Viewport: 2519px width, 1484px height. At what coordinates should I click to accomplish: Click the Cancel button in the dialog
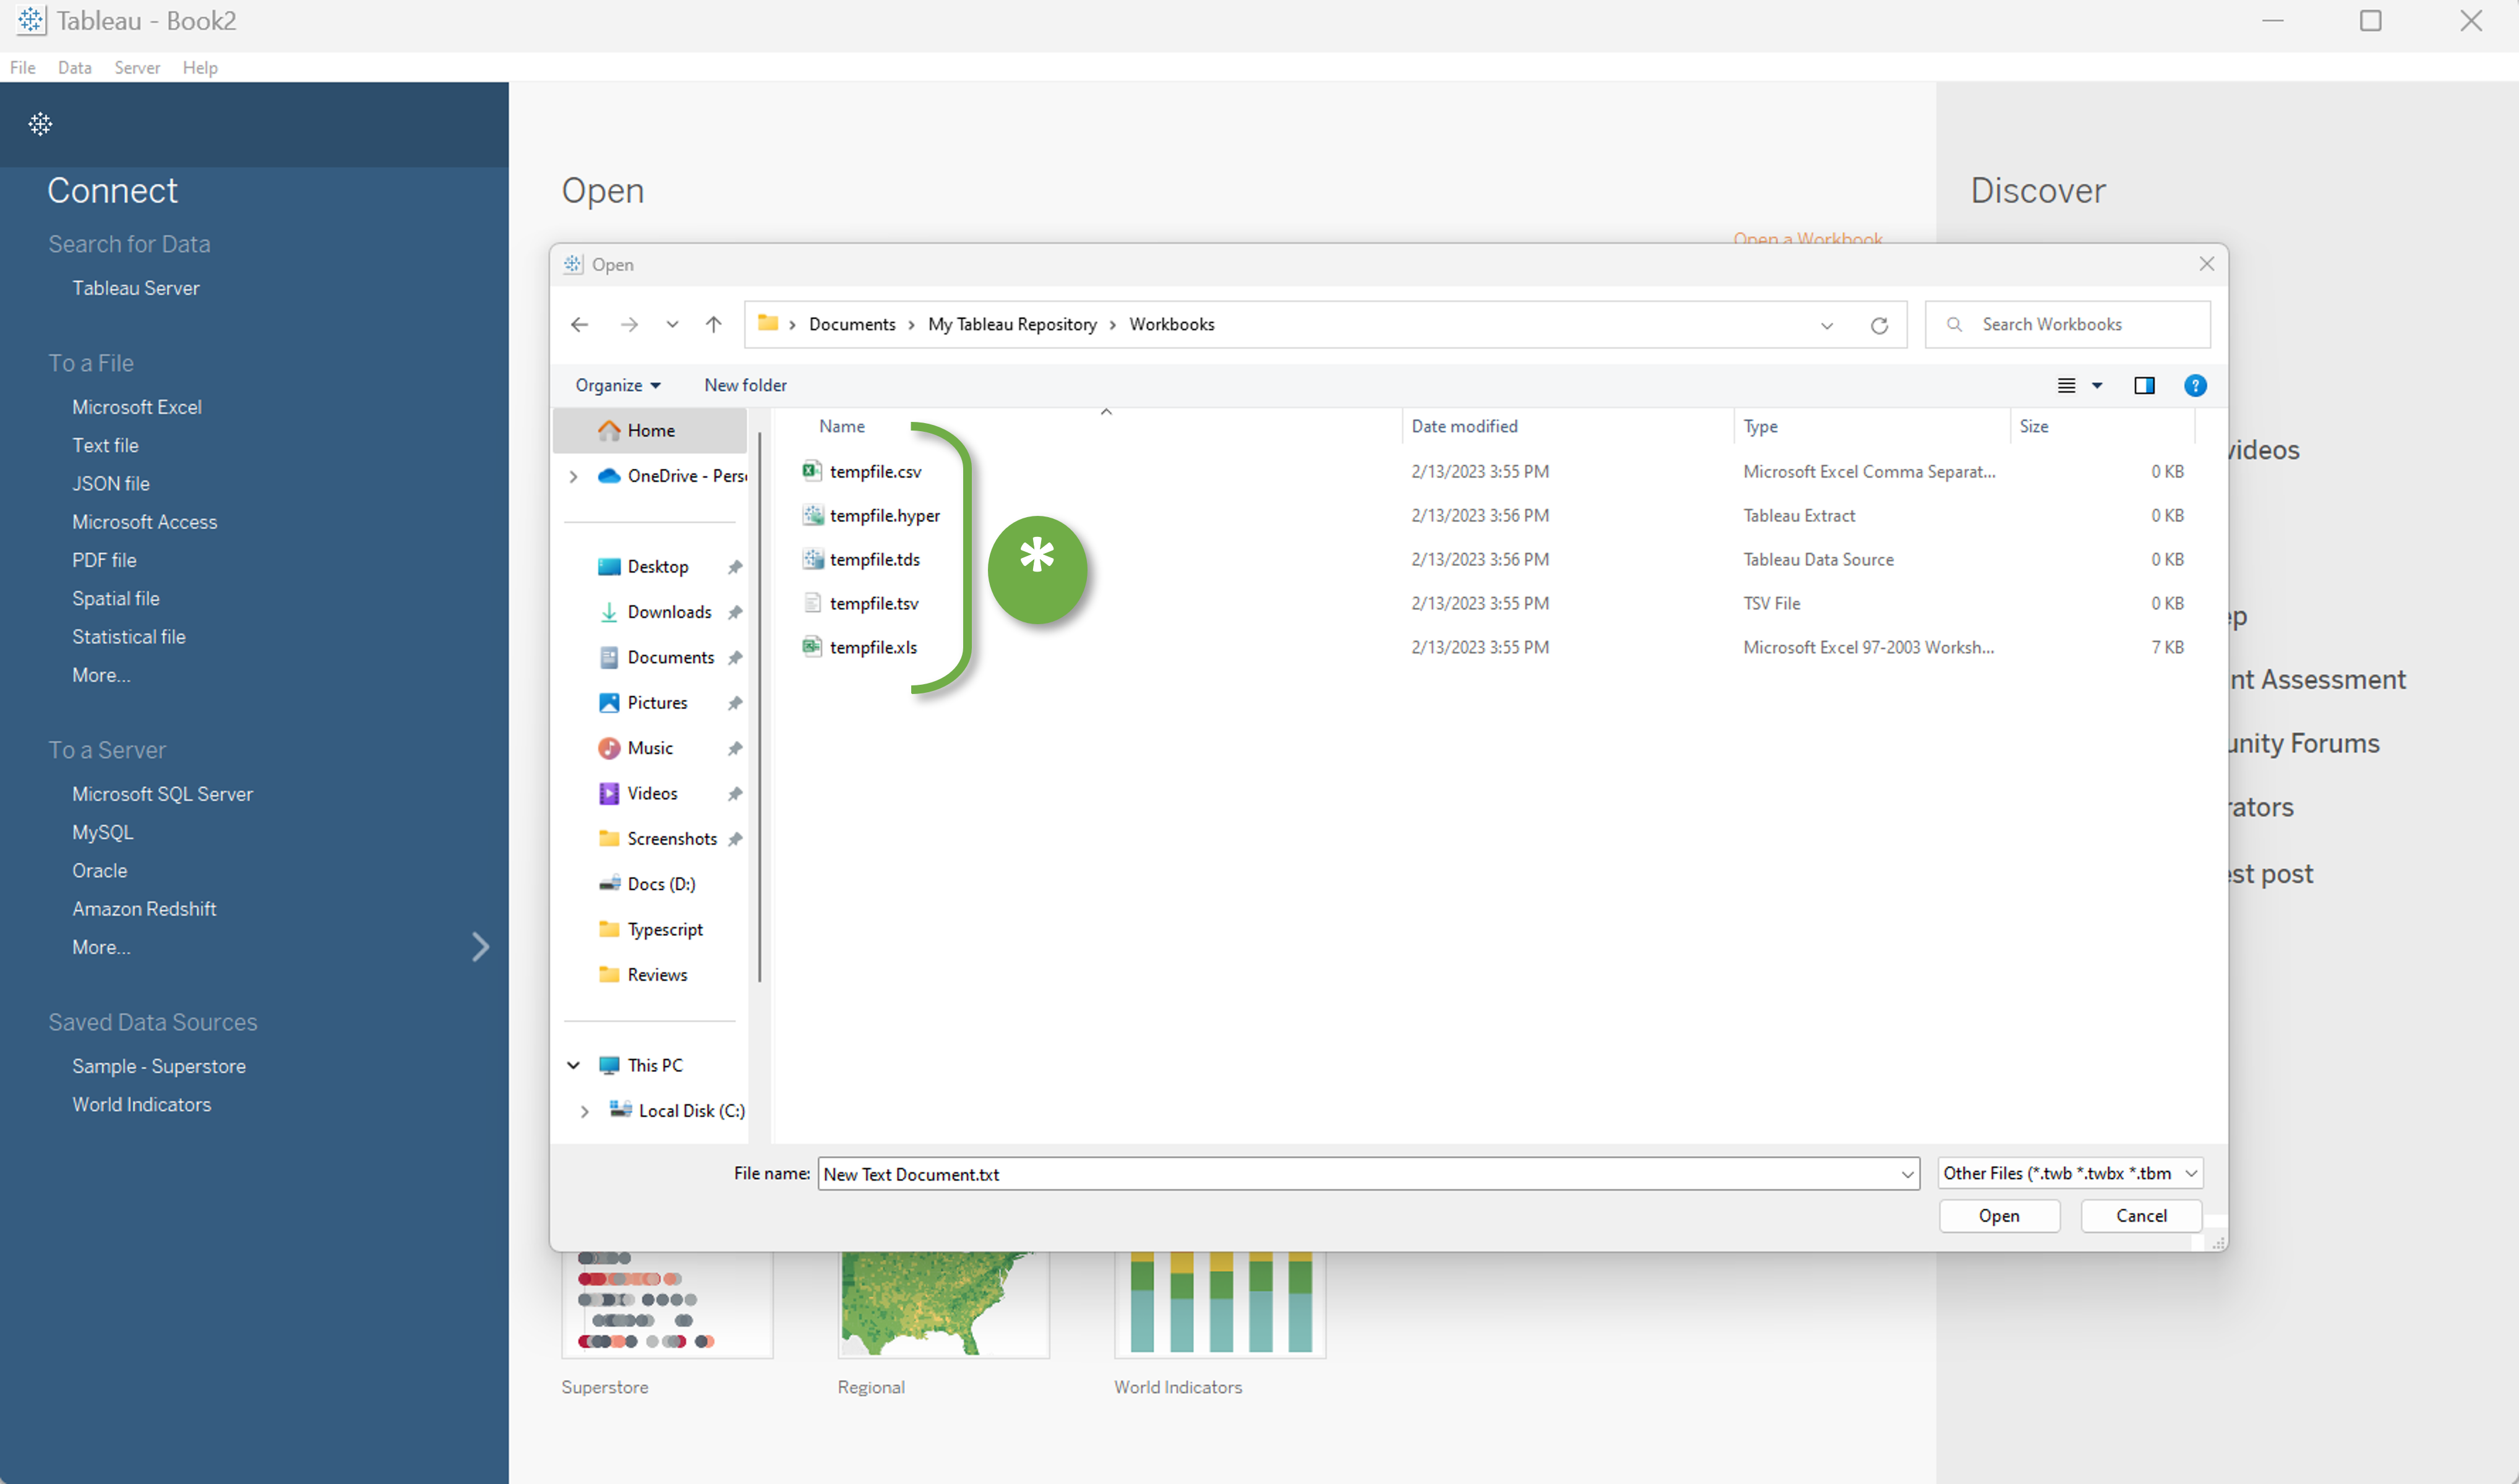coord(2141,1216)
